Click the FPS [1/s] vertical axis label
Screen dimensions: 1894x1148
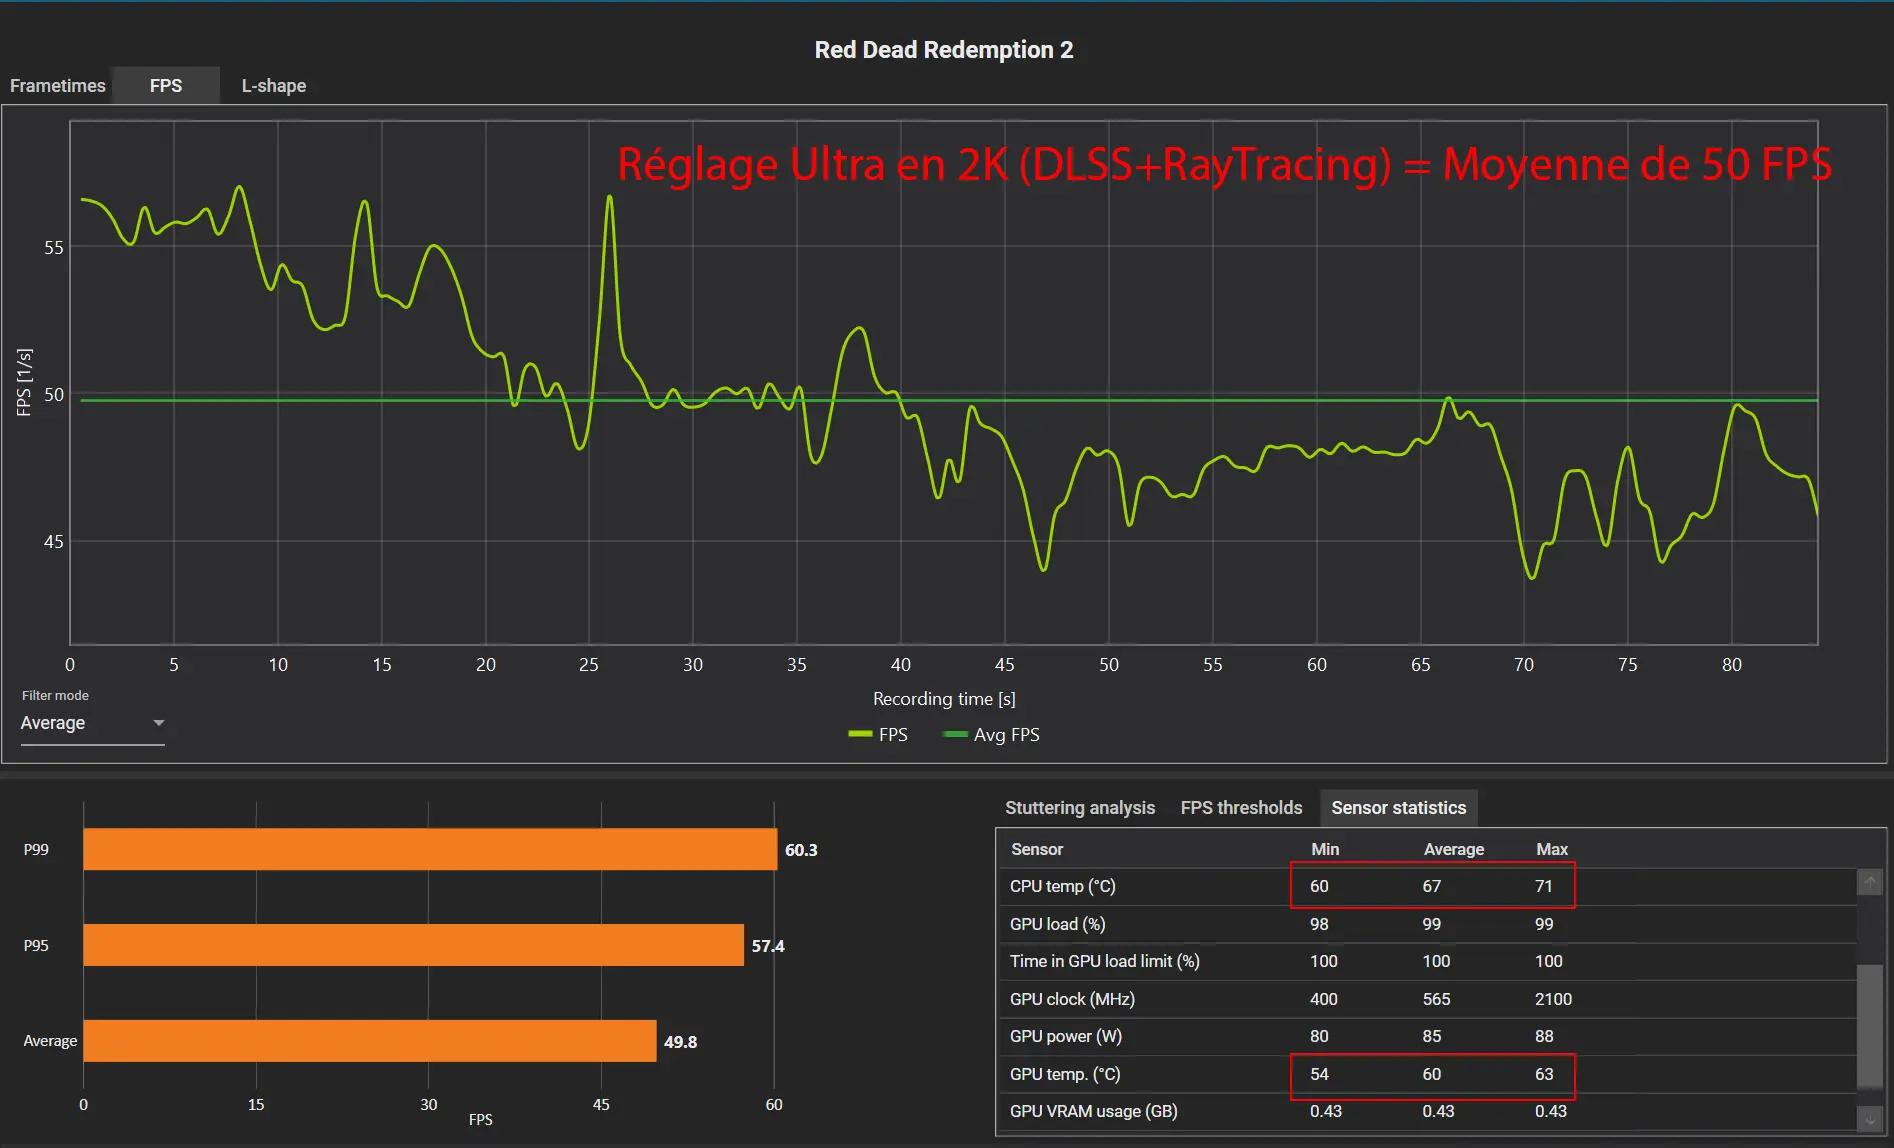click(x=25, y=382)
